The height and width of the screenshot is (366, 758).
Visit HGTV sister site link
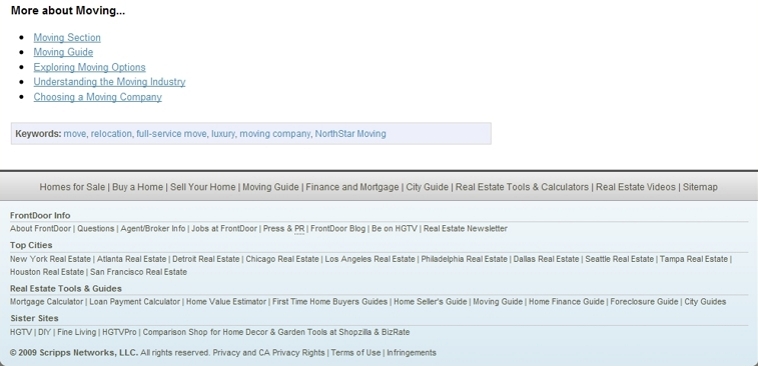(x=21, y=333)
